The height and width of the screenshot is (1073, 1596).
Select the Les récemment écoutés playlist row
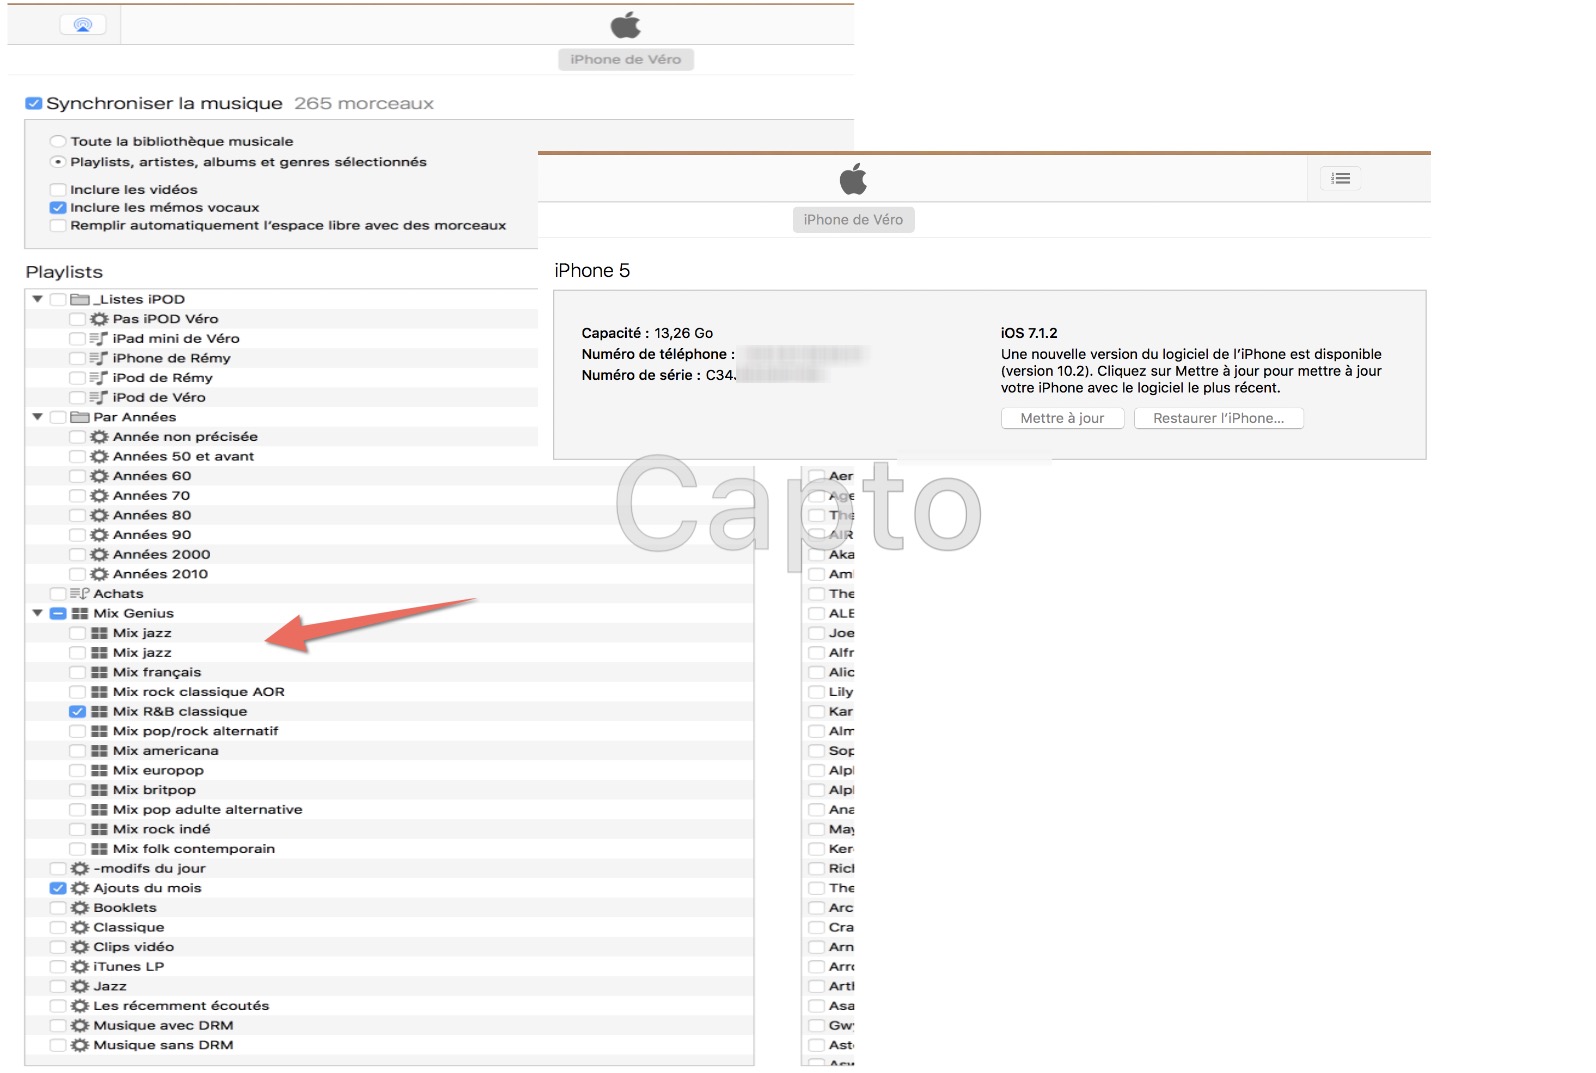[x=389, y=1006]
